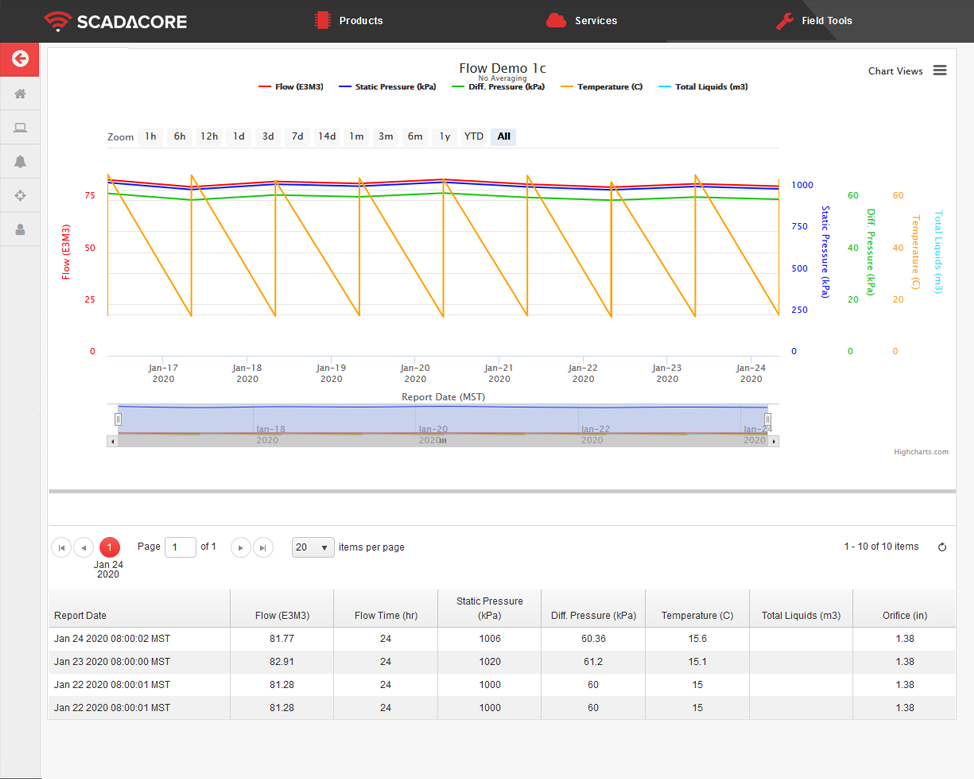Refresh the table with the reload icon
974x779 pixels.
(941, 547)
